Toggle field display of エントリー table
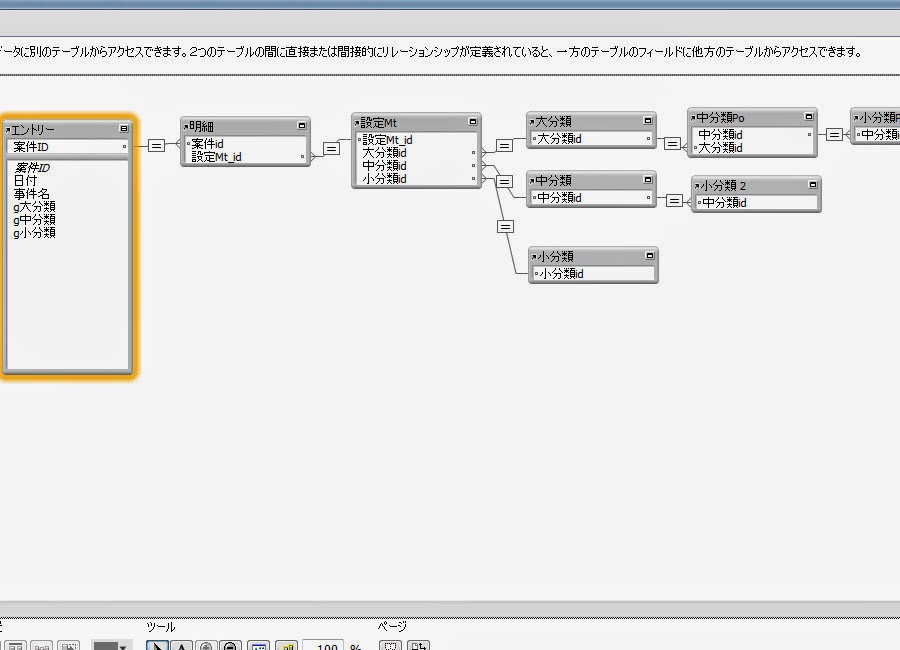Viewport: 900px width, 650px height. (x=124, y=129)
